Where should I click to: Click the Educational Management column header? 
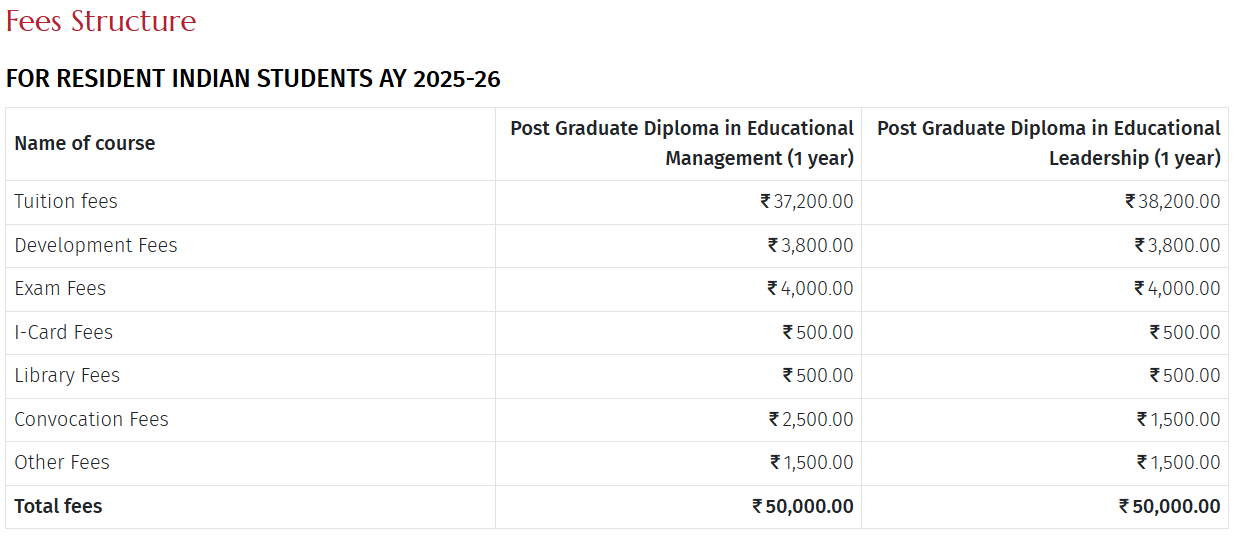pos(682,143)
